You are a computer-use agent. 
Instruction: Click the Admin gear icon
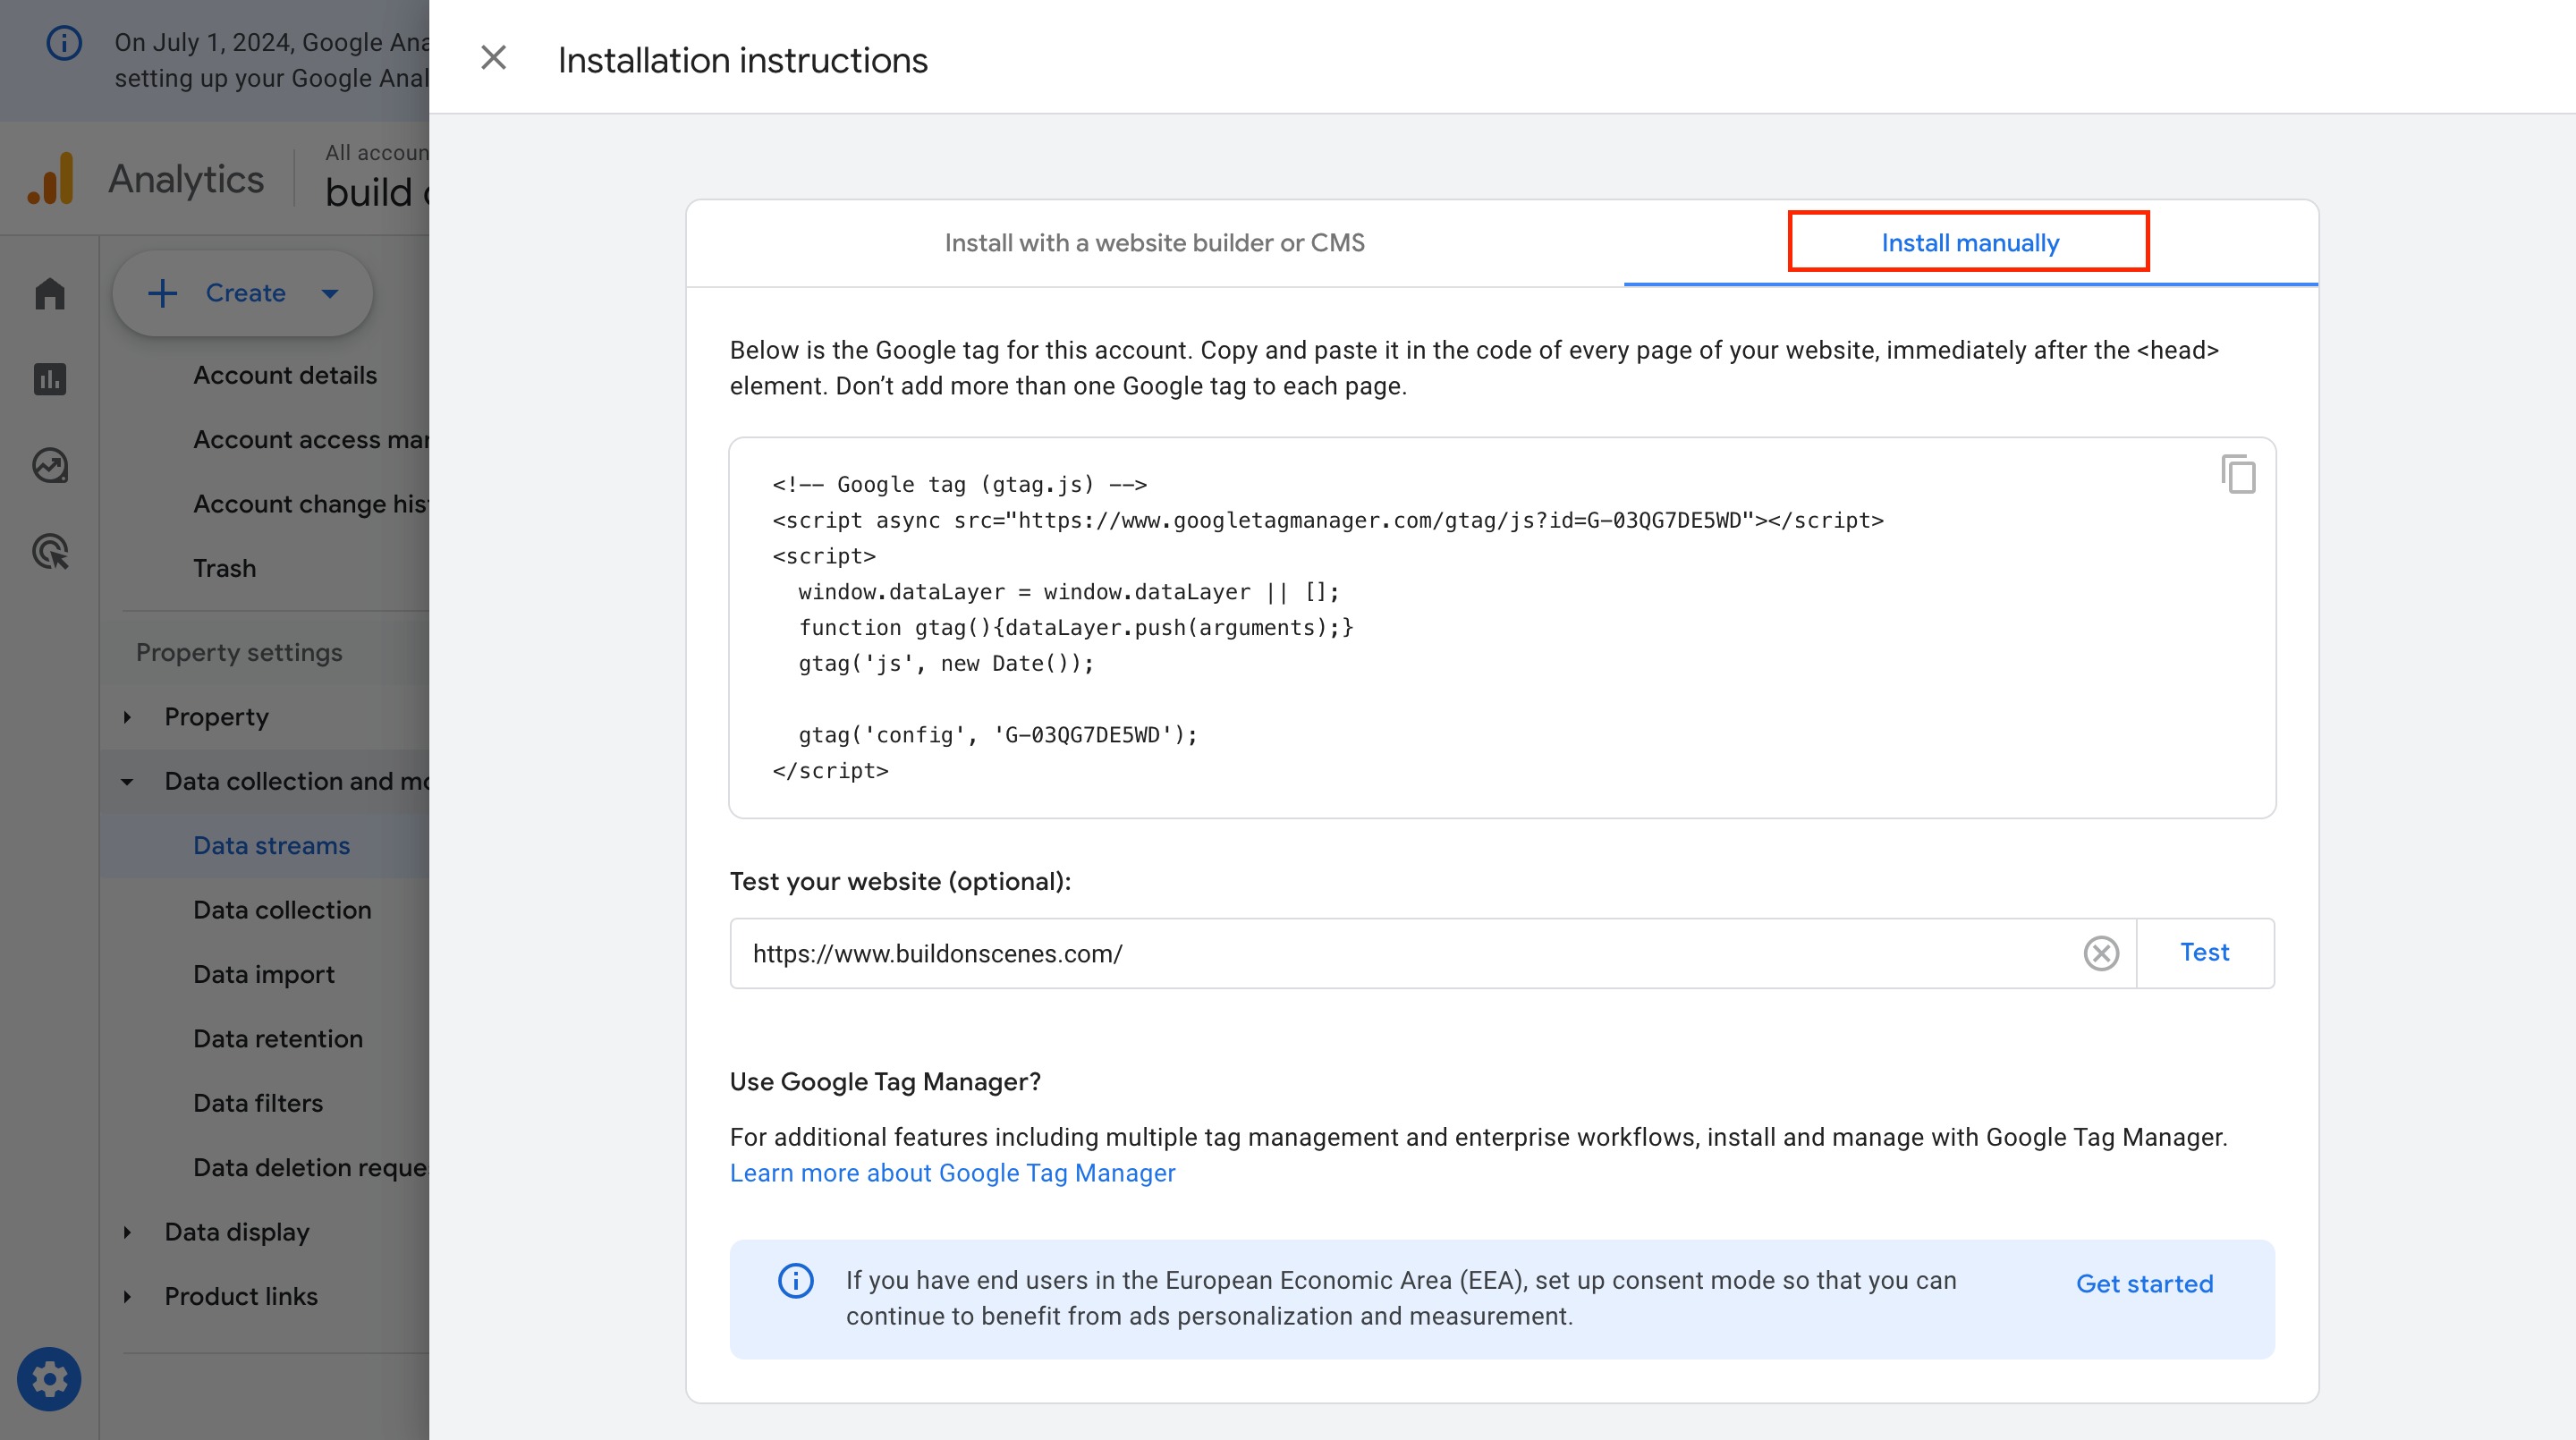49,1379
